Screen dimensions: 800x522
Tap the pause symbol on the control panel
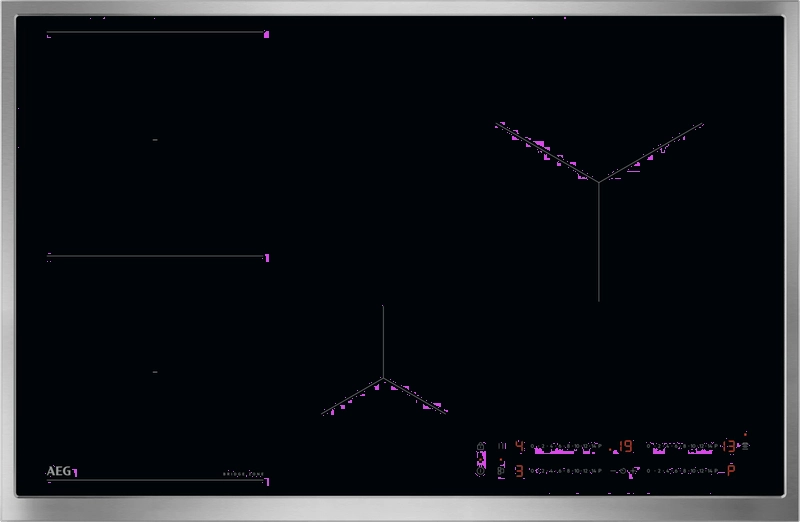[502, 446]
